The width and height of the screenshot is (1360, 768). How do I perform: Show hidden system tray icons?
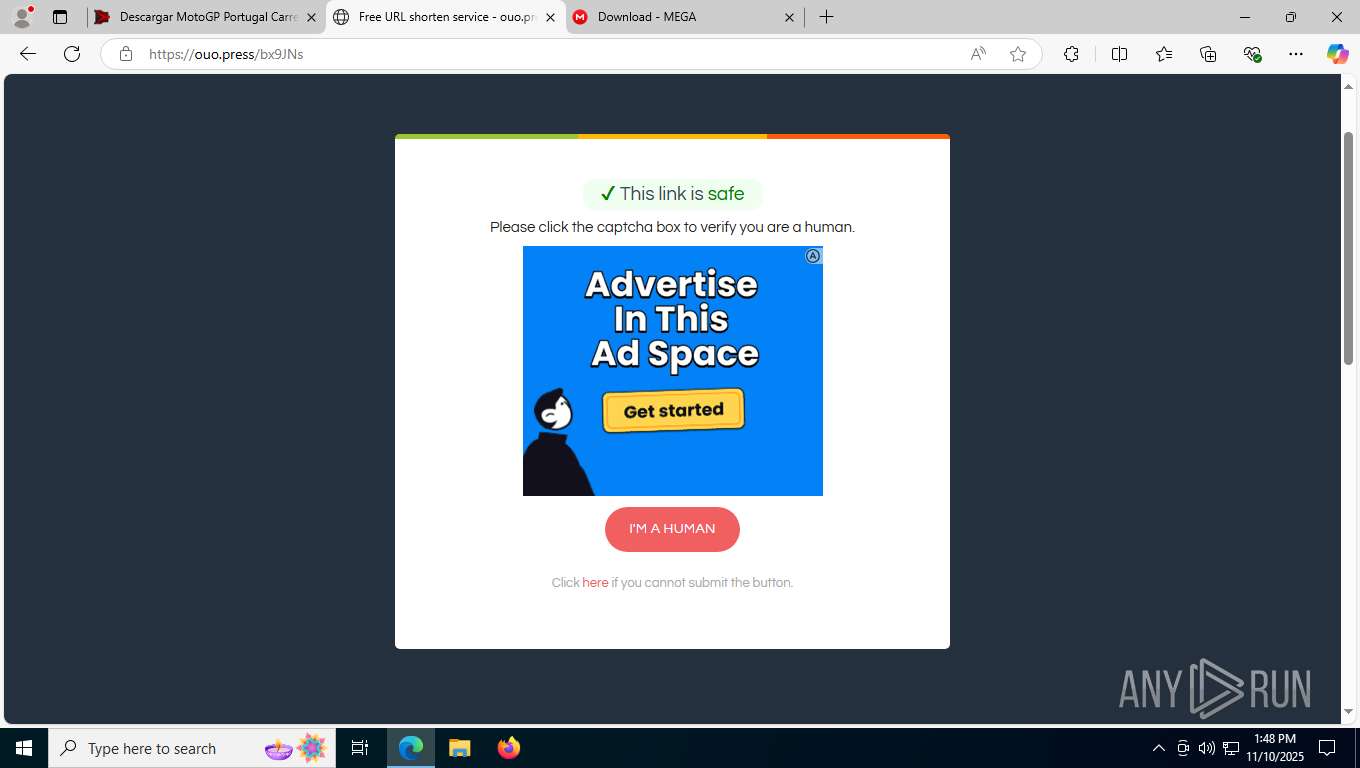click(x=1159, y=748)
